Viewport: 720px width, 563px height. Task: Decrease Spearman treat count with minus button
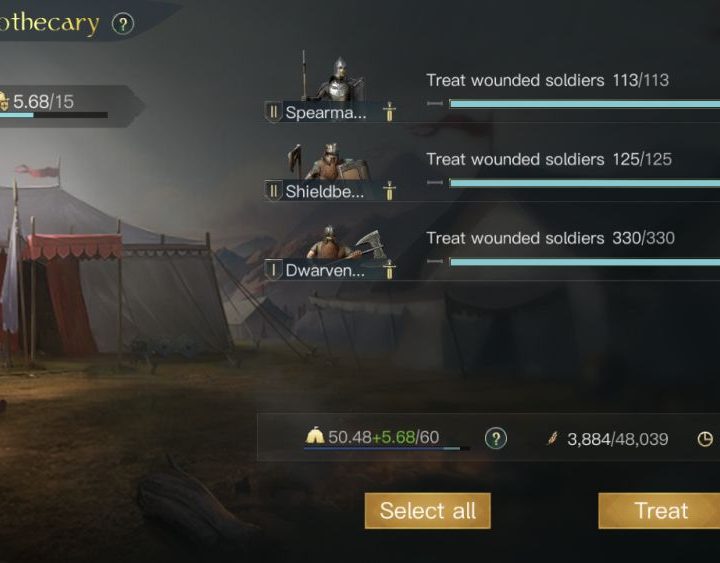click(x=434, y=103)
